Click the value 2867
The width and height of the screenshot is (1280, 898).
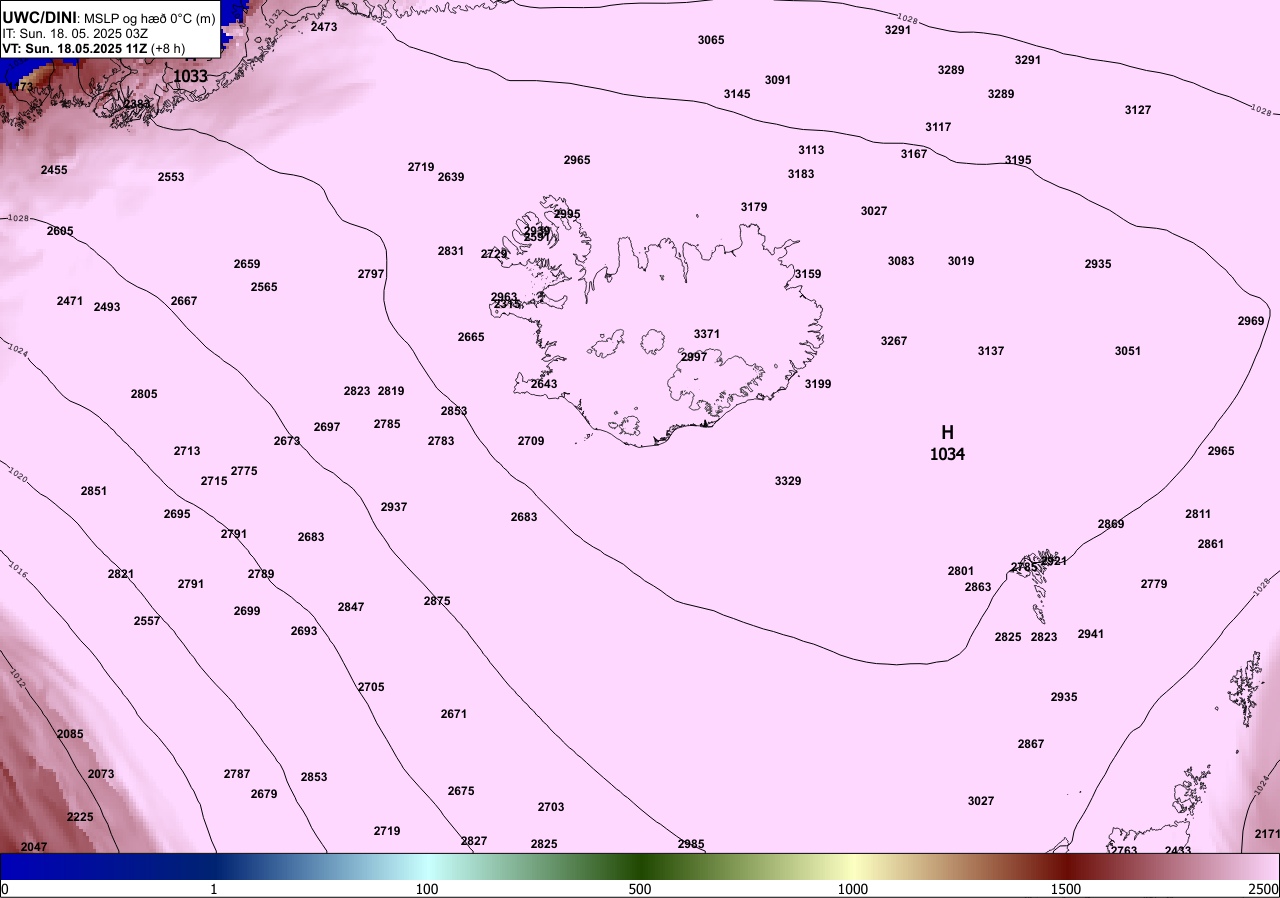(1031, 744)
